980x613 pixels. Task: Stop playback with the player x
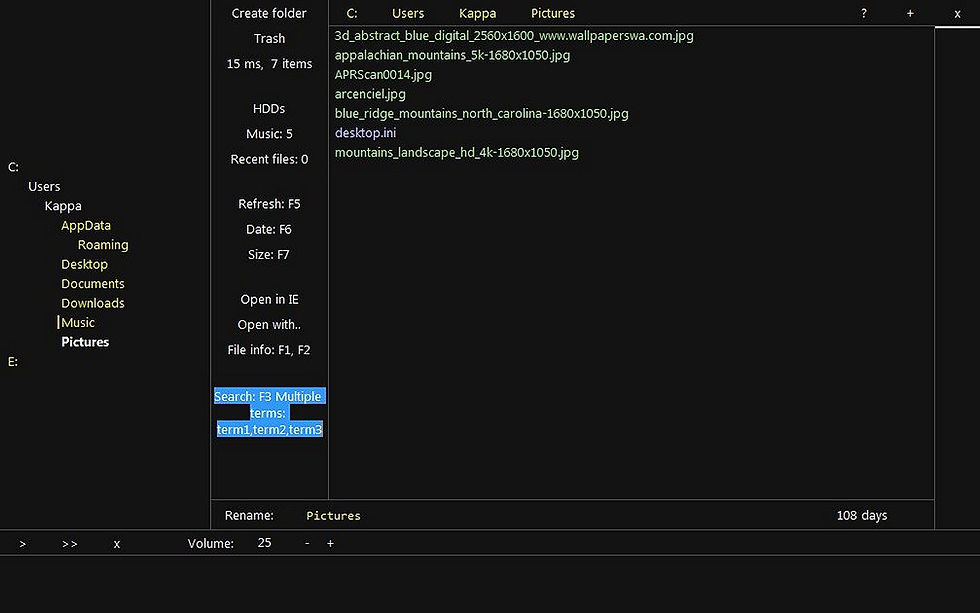click(x=116, y=544)
